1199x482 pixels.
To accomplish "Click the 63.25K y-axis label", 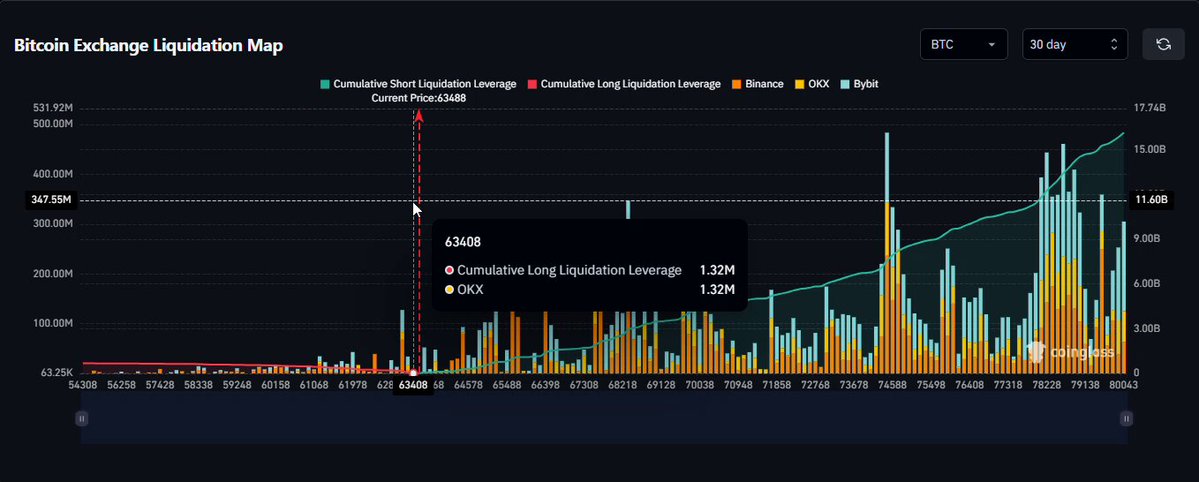I will click(57, 373).
